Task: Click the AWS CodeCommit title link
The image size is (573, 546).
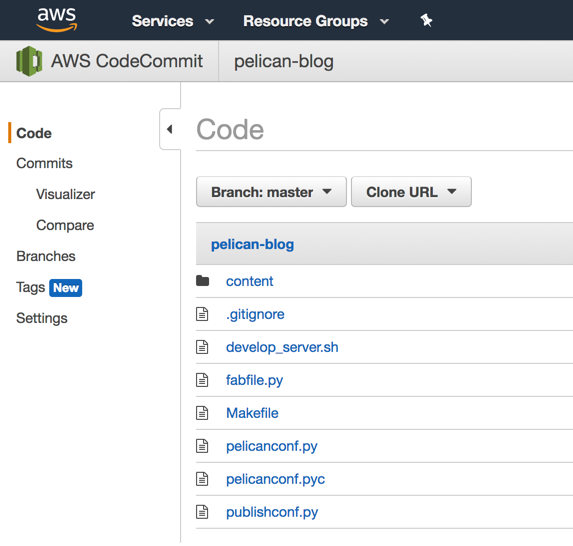Action: (127, 61)
